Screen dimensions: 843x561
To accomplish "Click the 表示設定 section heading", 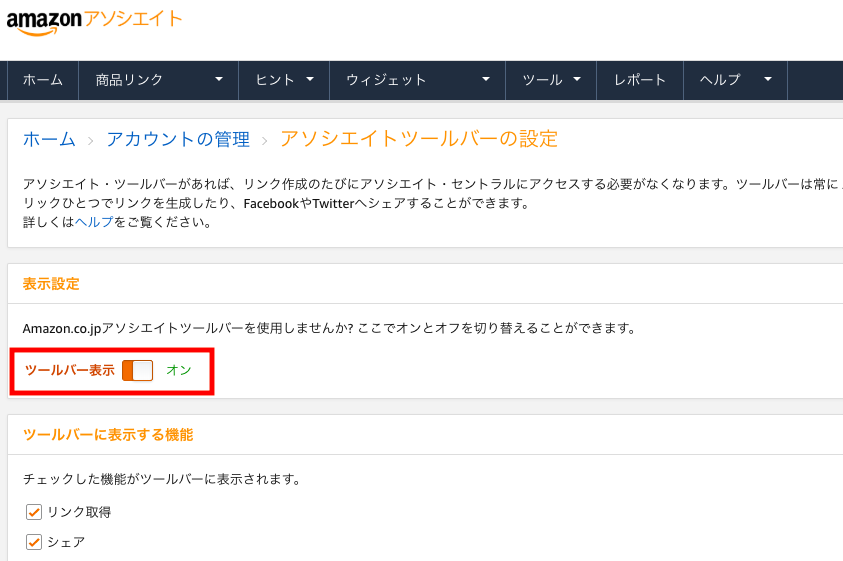I will 51,284.
